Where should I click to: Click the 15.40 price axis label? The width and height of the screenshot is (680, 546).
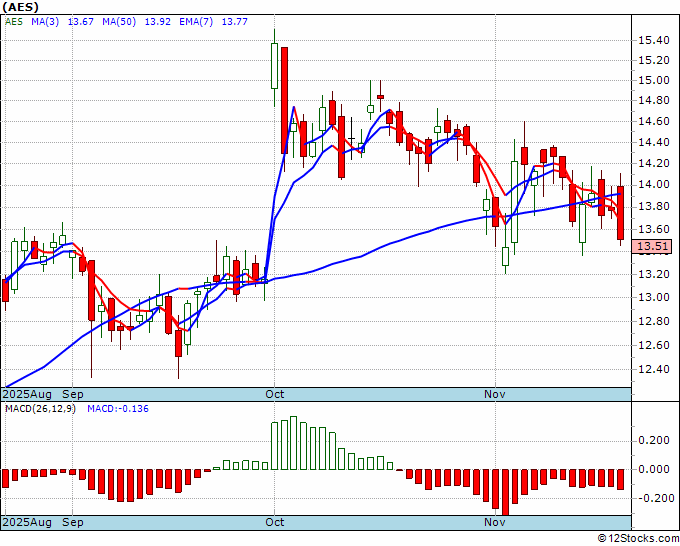654,40
